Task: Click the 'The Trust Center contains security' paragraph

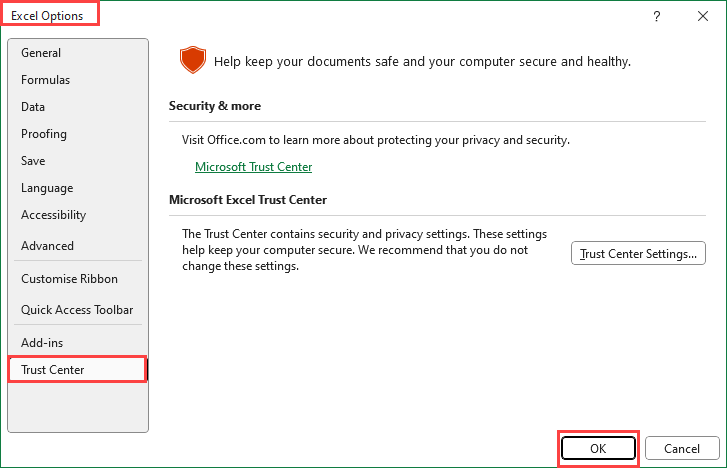Action: (x=364, y=250)
